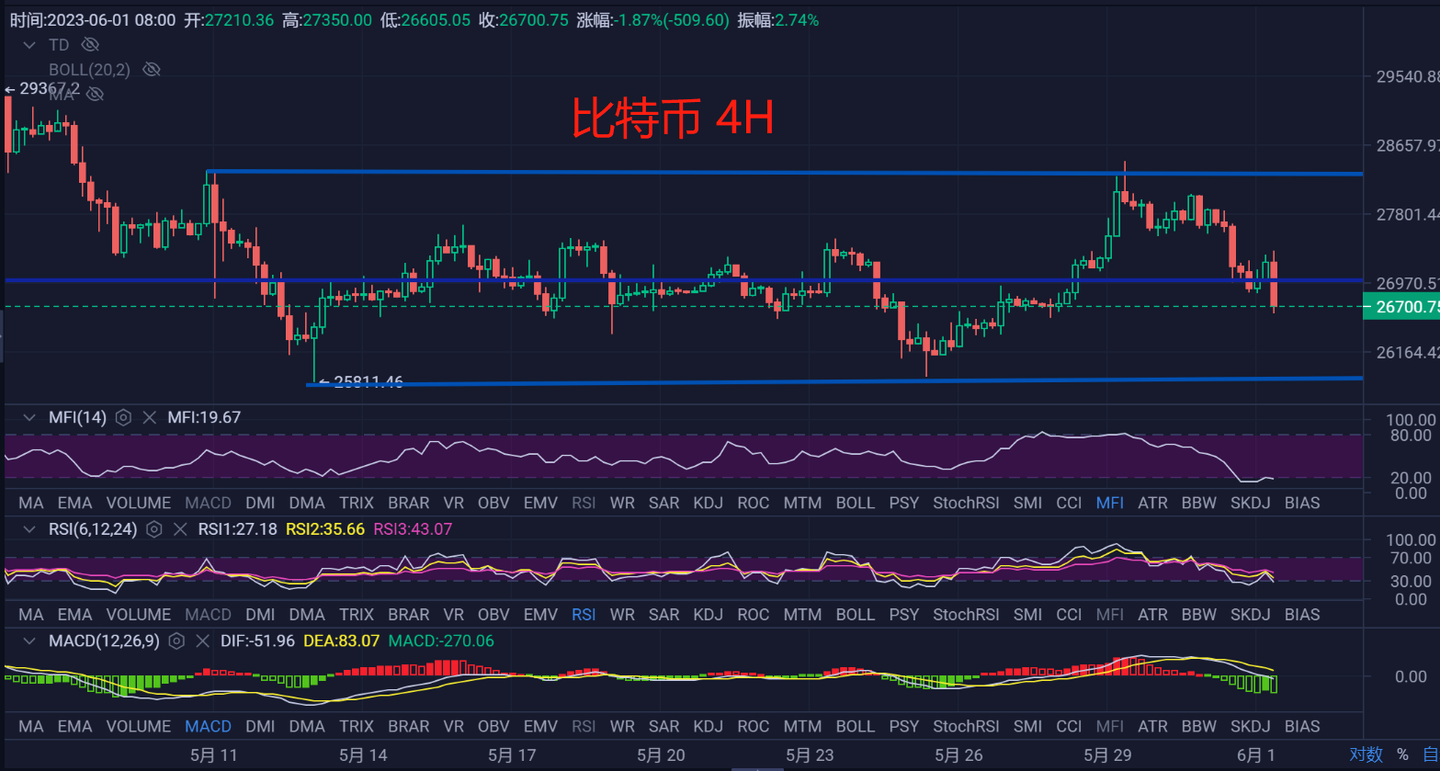Collapse the MFI(14) panel chevron
This screenshot has height=771, width=1440.
tap(30, 417)
